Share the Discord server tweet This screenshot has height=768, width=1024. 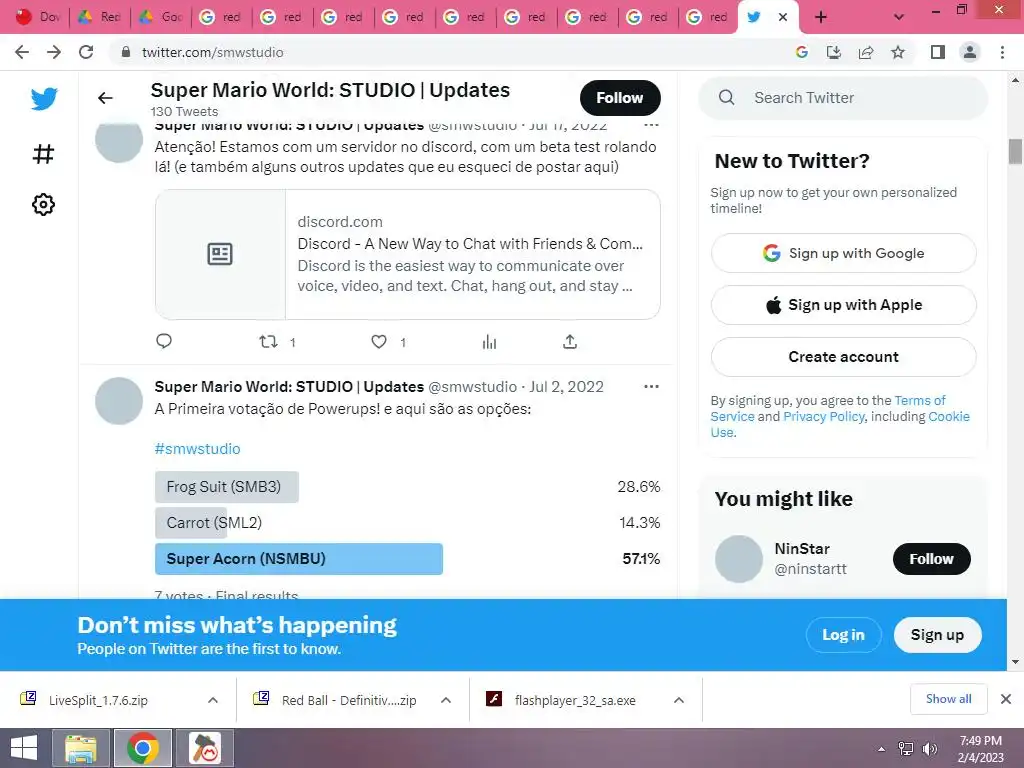pyautogui.click(x=569, y=342)
